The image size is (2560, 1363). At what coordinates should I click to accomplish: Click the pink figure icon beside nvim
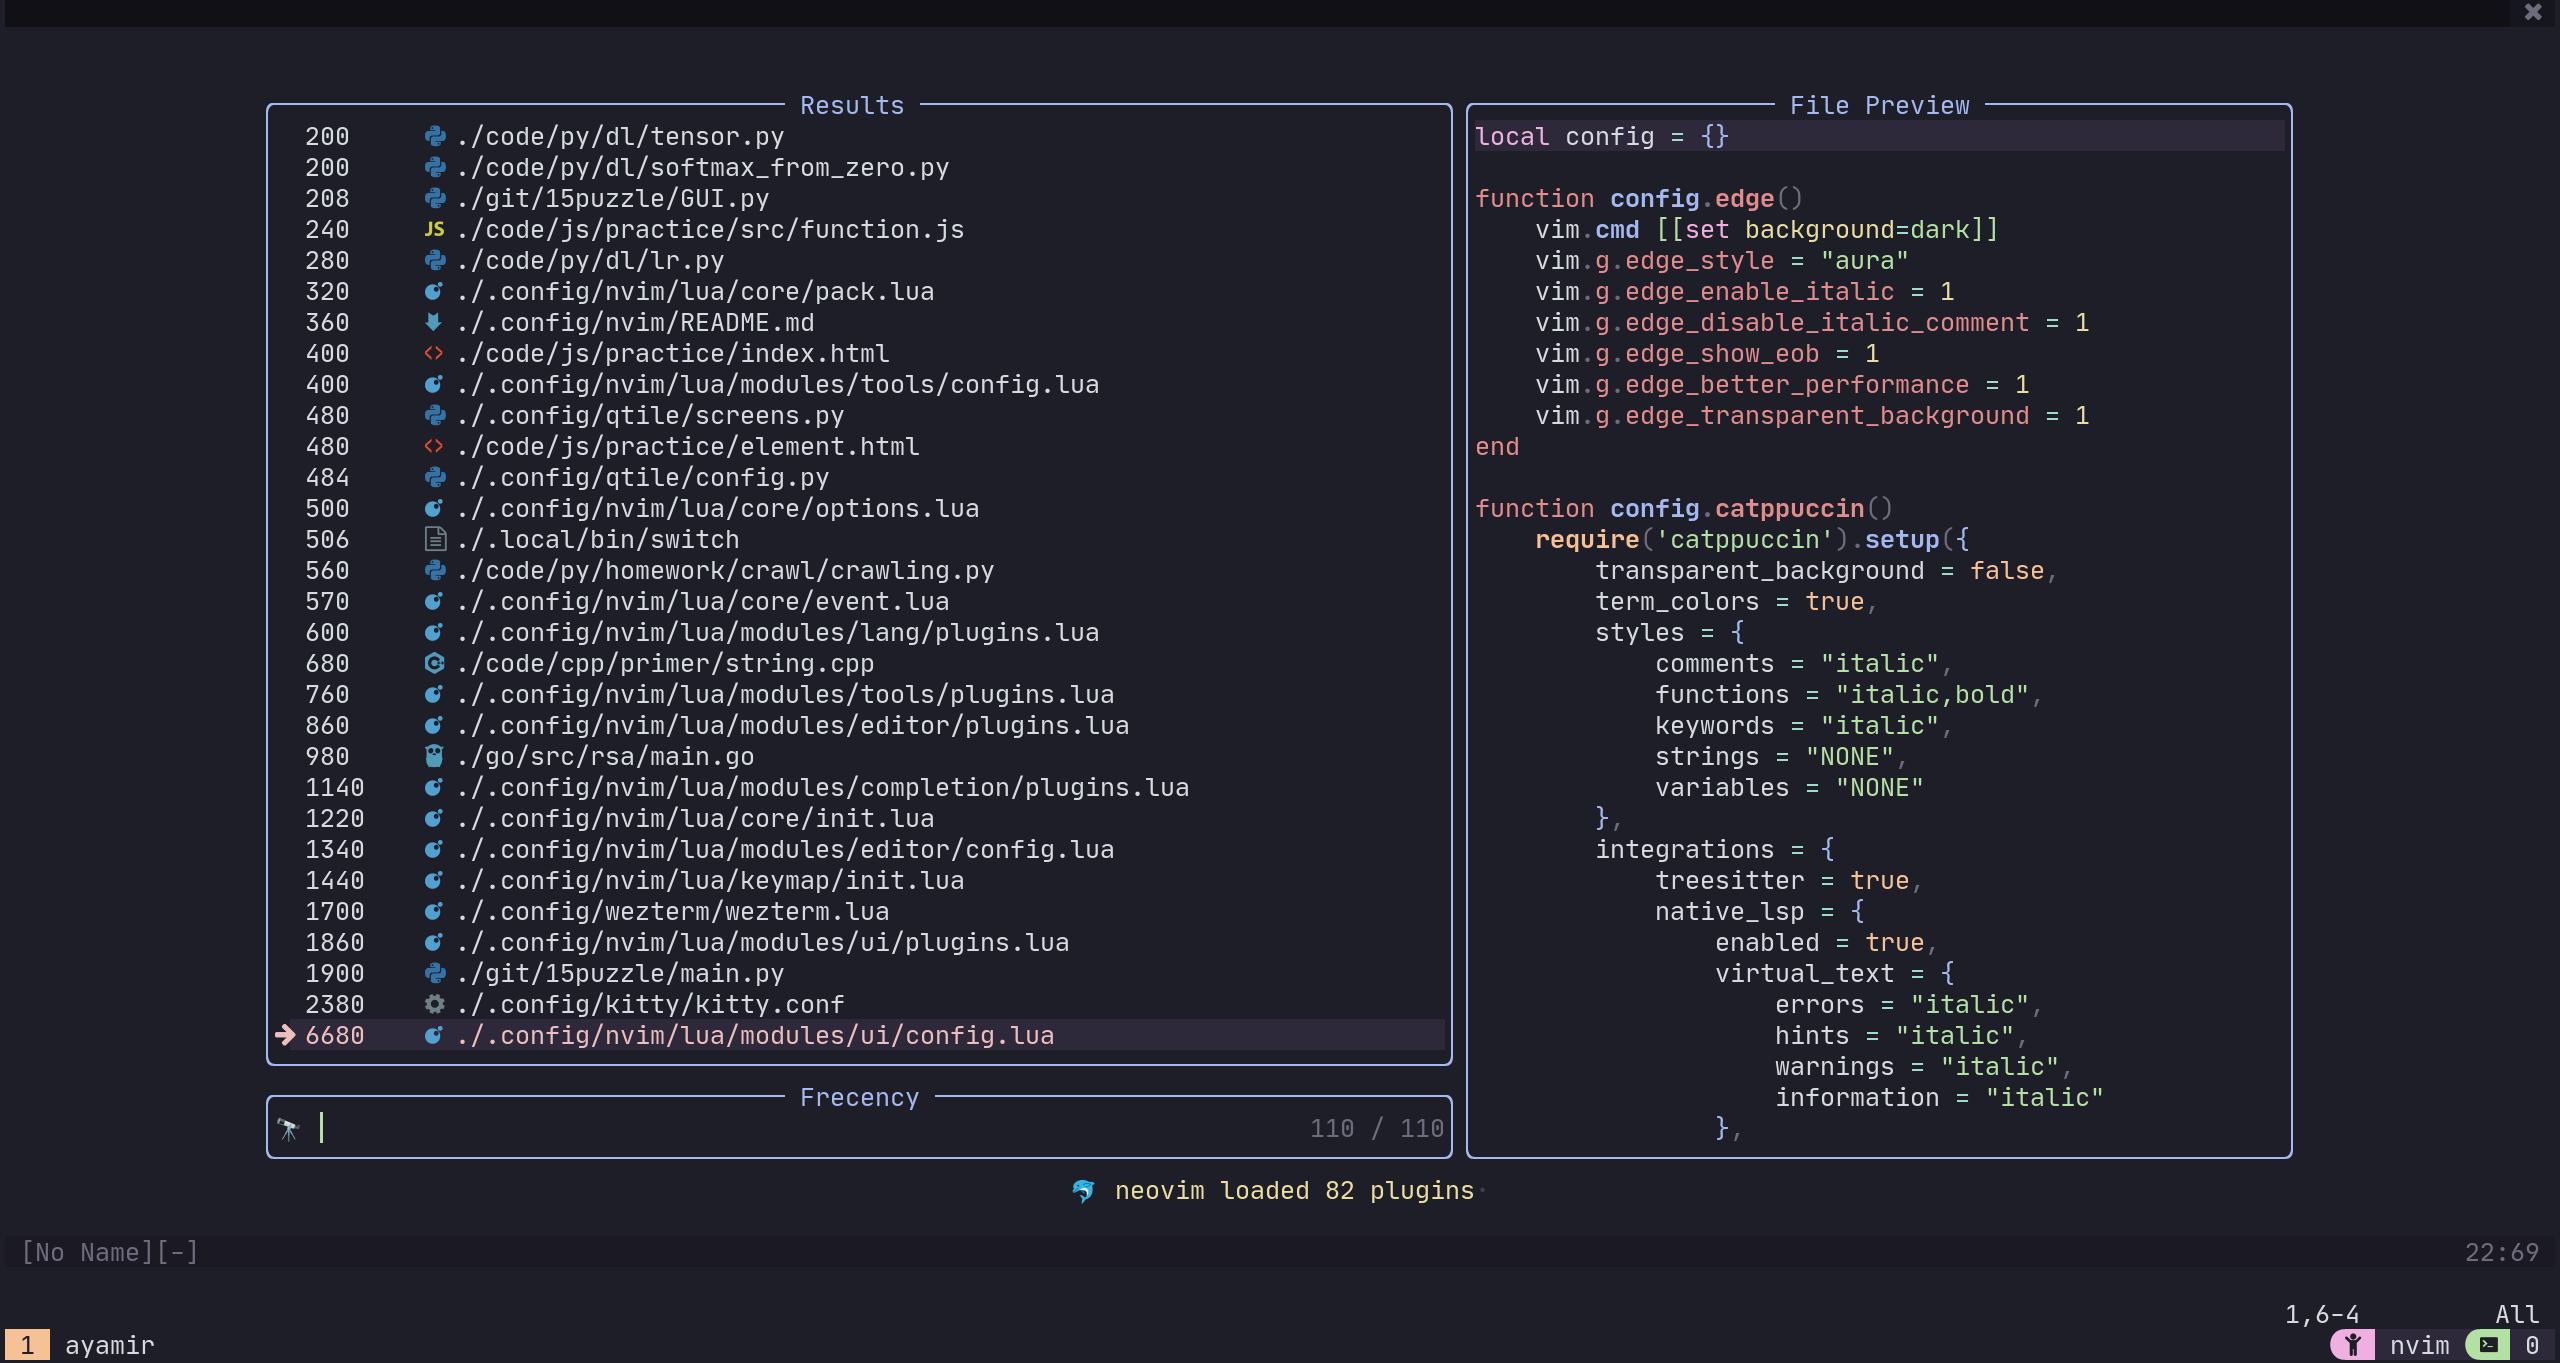(x=2352, y=1345)
